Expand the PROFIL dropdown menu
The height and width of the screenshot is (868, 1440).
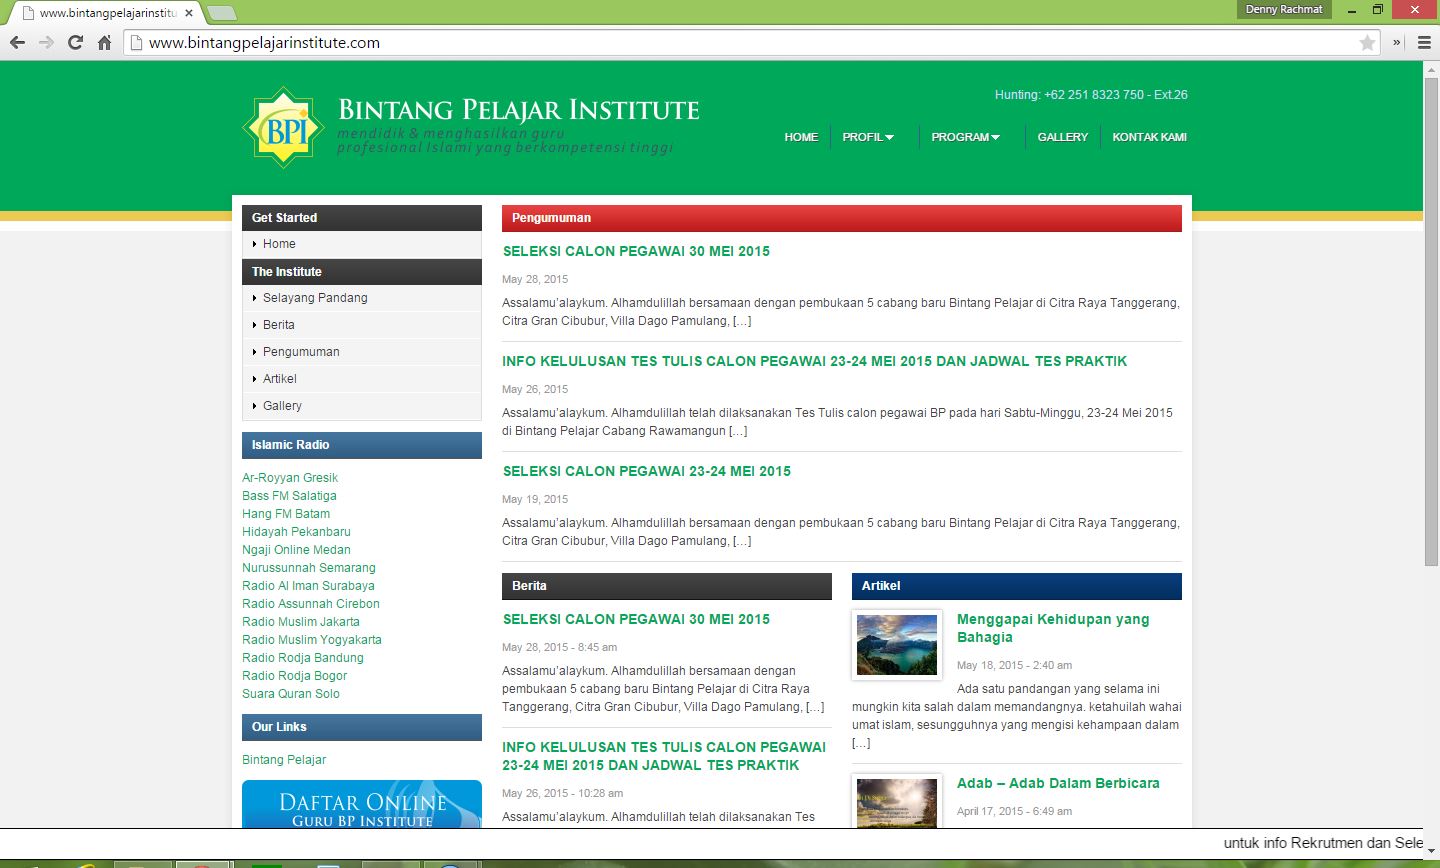[867, 137]
